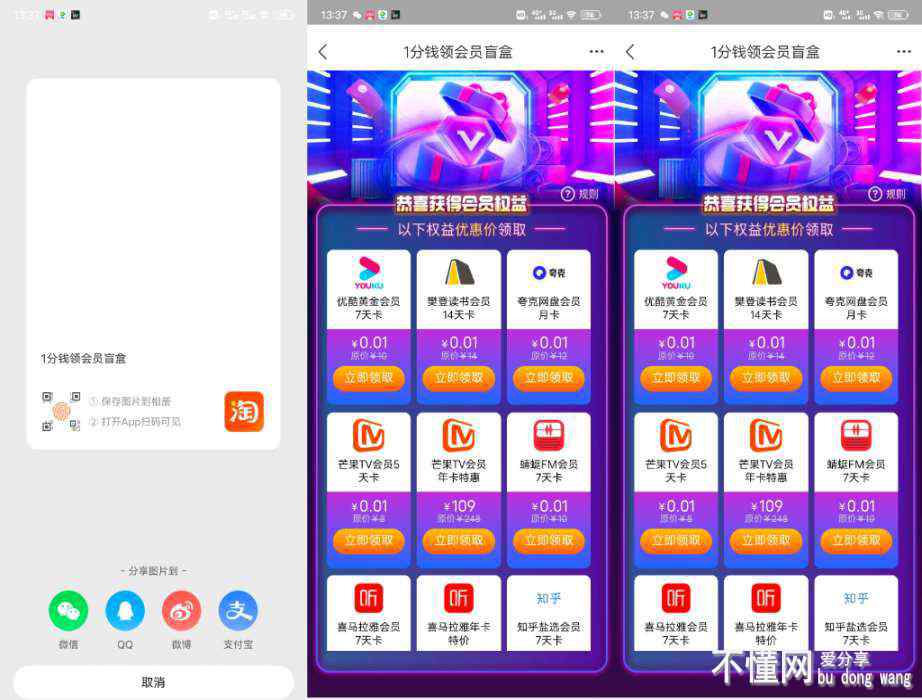
Task: Claim 芒果TV会员年卡特惠 on right screen
Action: click(x=766, y=541)
